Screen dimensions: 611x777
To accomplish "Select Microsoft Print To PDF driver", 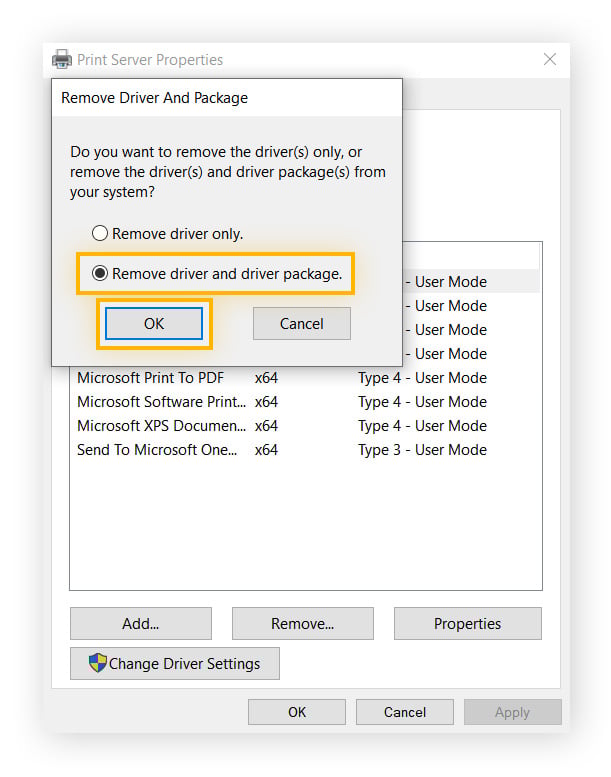I will coord(150,378).
